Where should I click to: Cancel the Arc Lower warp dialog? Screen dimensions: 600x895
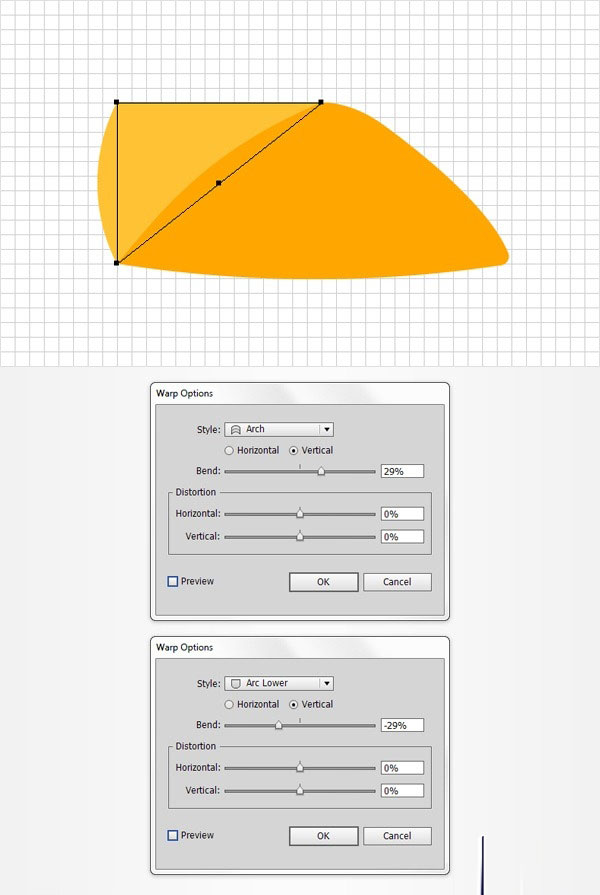[397, 836]
